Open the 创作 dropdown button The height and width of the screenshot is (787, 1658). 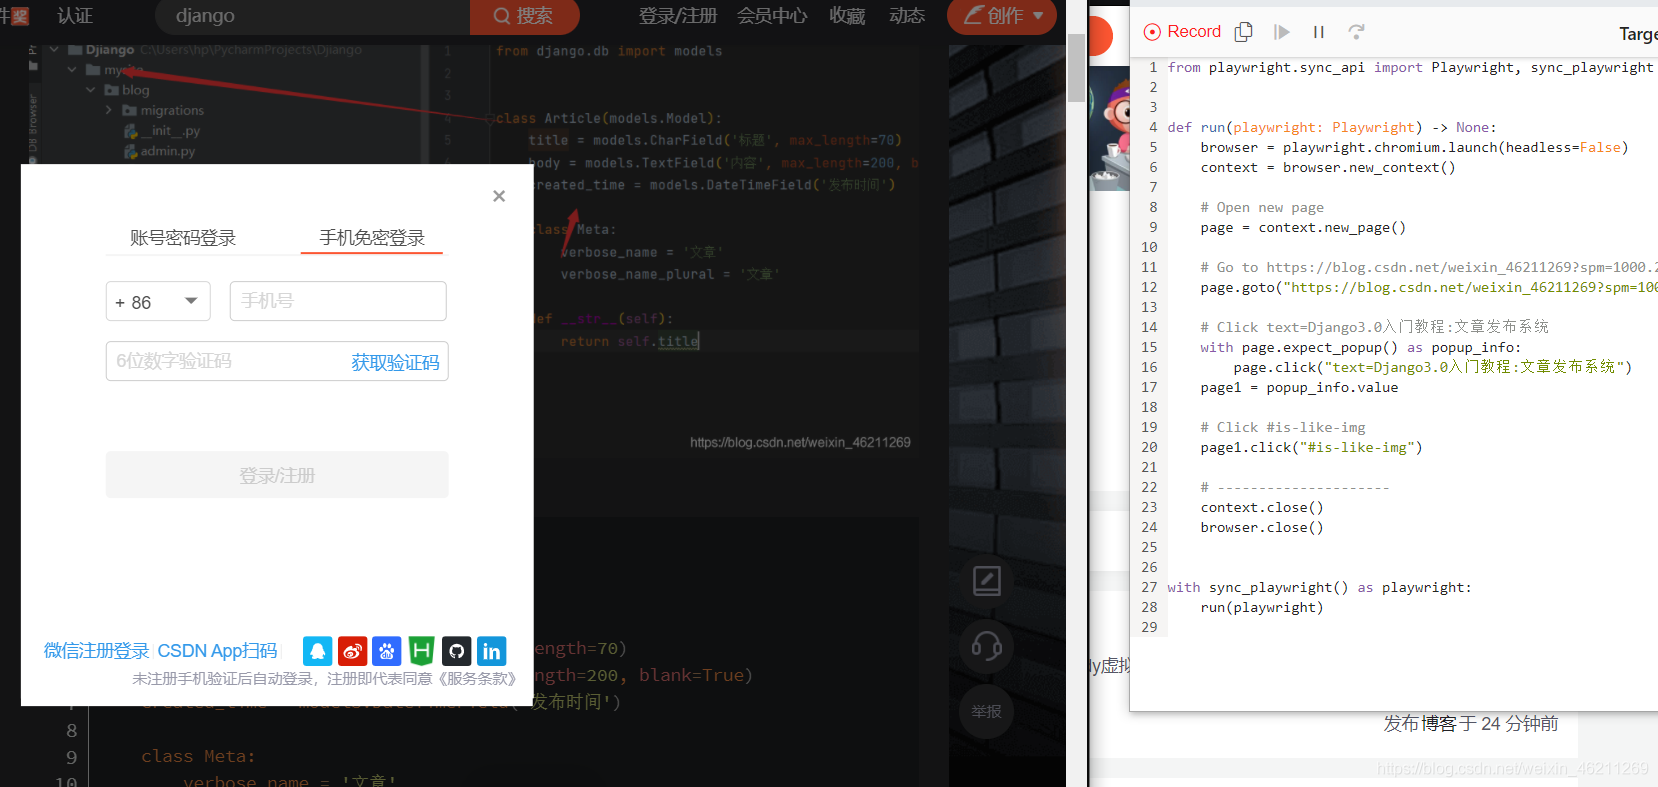1002,16
